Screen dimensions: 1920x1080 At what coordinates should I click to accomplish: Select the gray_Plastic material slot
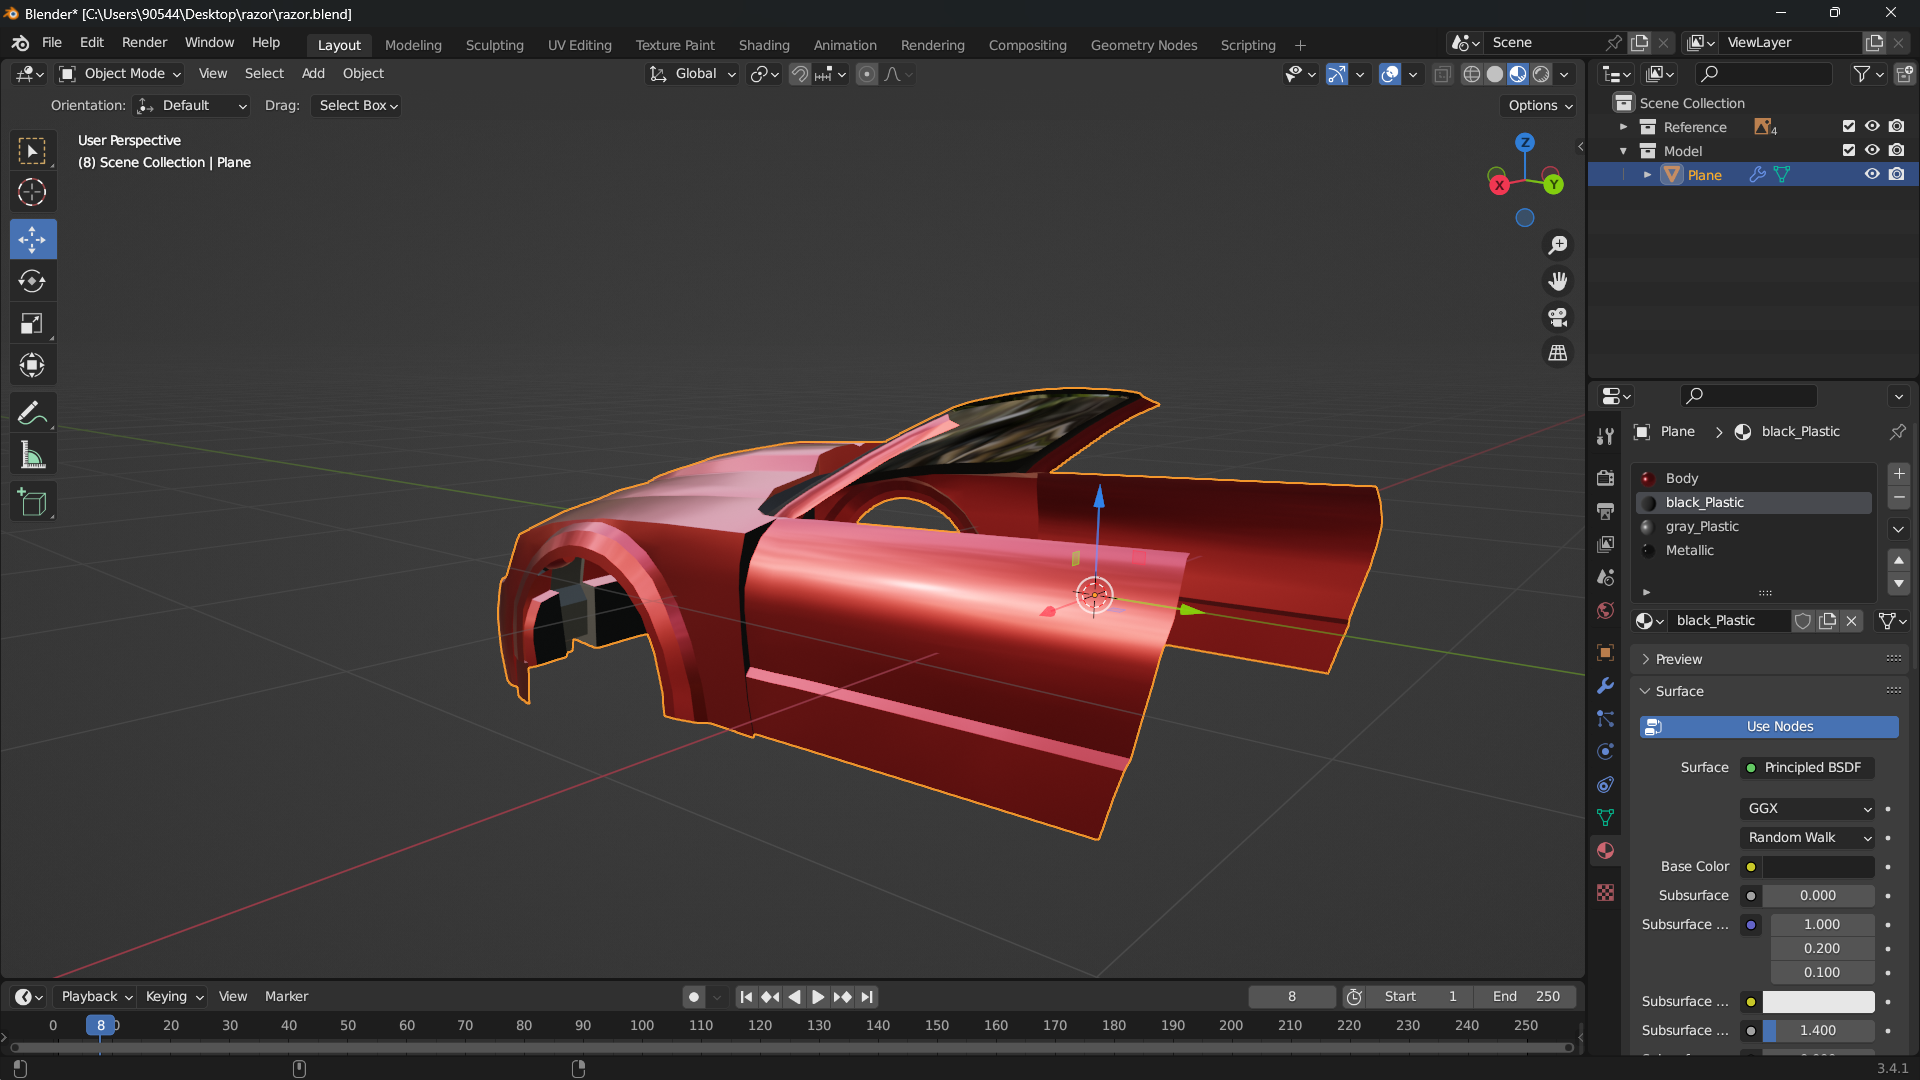coord(1702,526)
